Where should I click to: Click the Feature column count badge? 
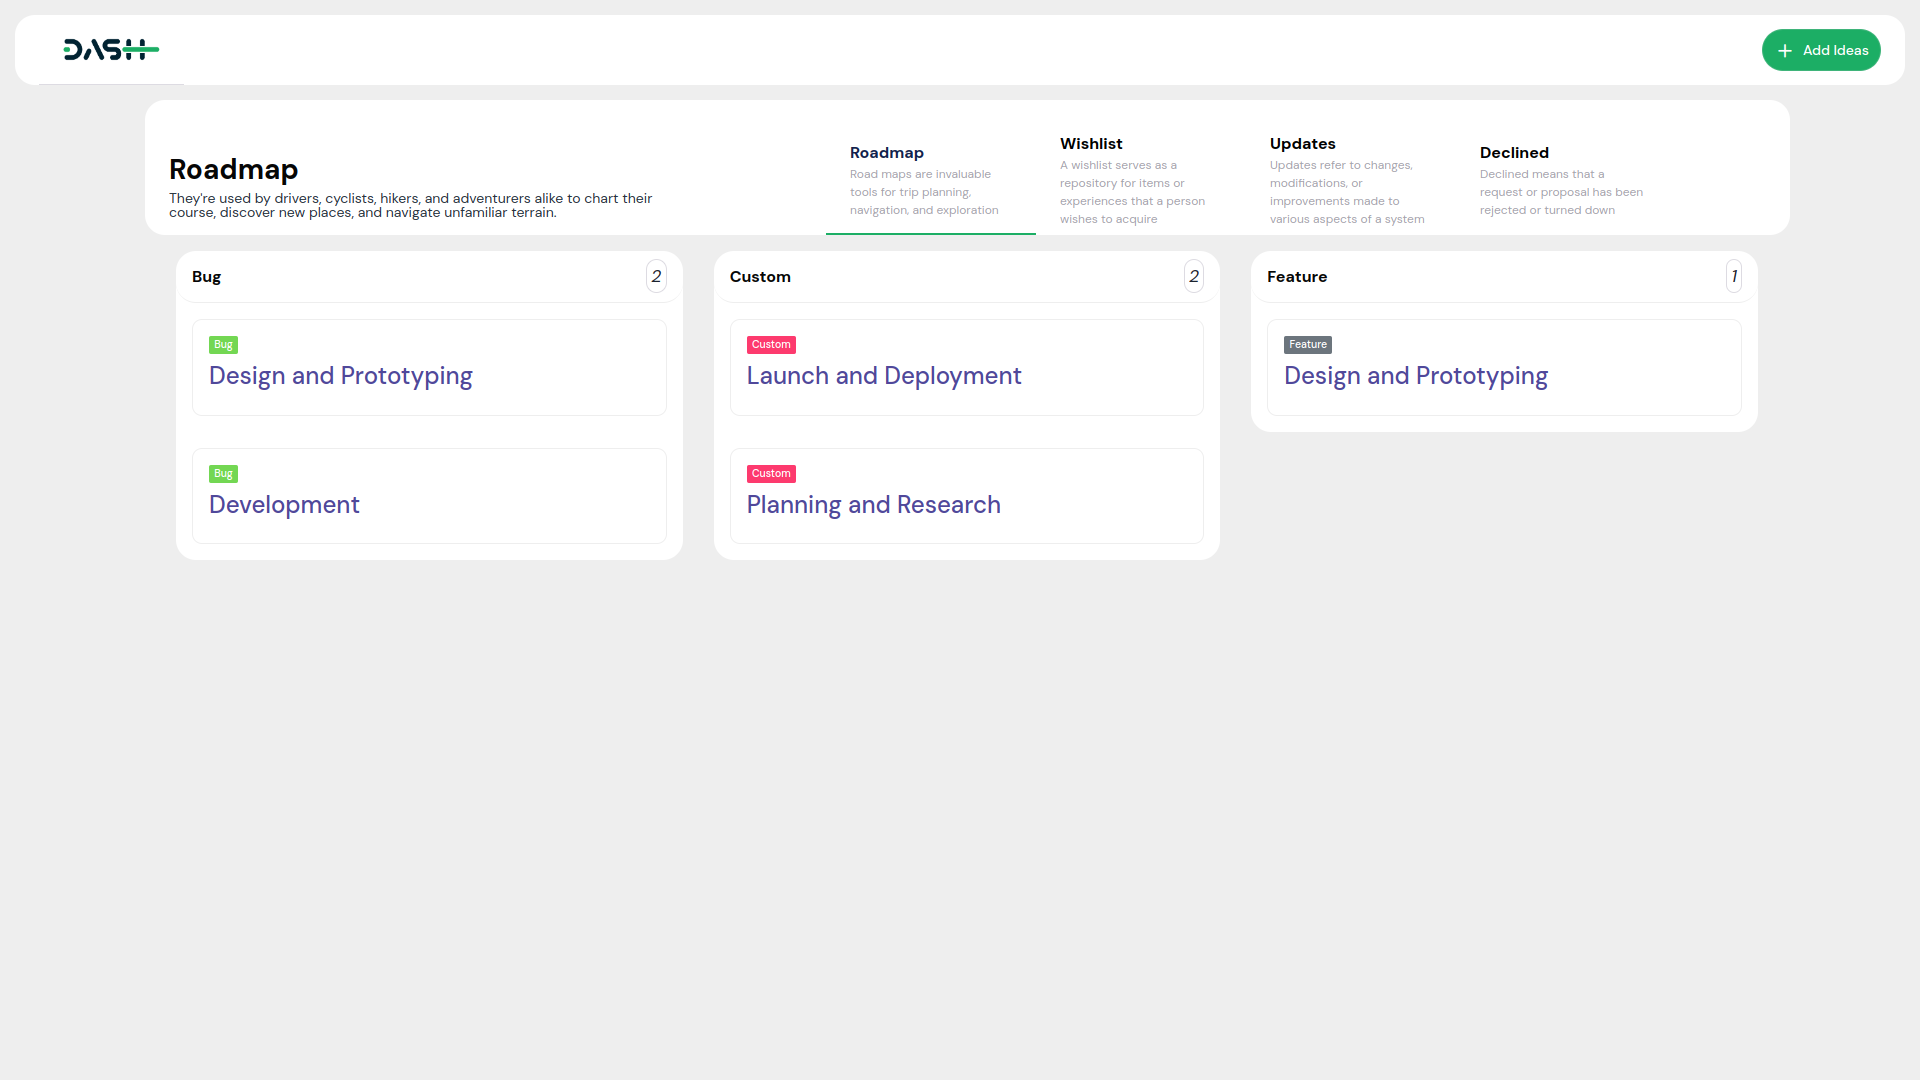[1733, 277]
